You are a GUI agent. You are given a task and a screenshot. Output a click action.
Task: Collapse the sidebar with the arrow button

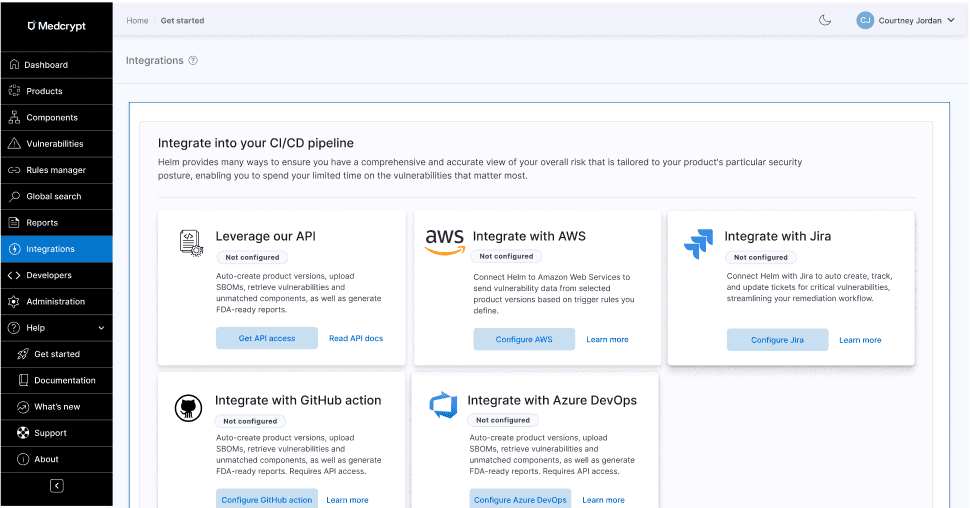56,486
